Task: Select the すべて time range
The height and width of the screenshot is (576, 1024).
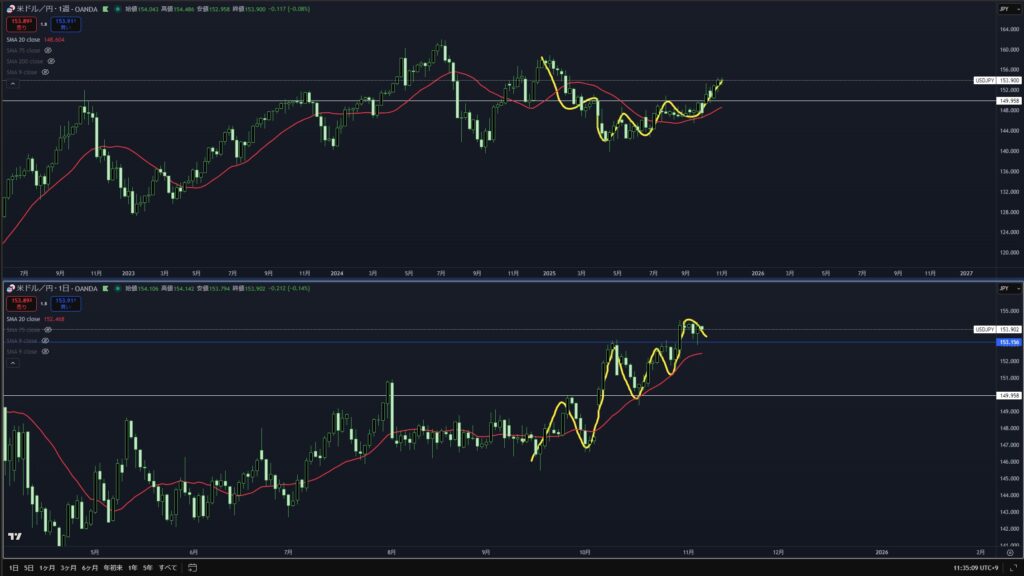Action: tap(168, 567)
